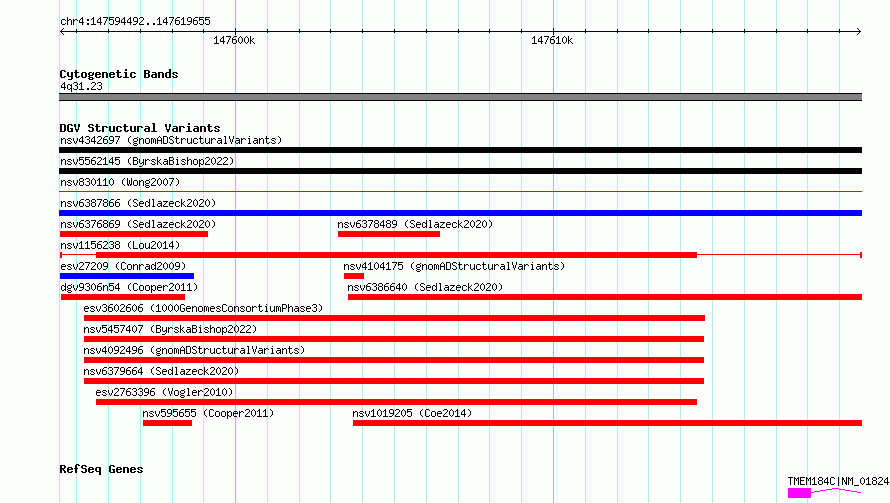890x503 pixels.
Task: Click the chr4:147594492..147619655 coordinate label
Action: [135, 21]
